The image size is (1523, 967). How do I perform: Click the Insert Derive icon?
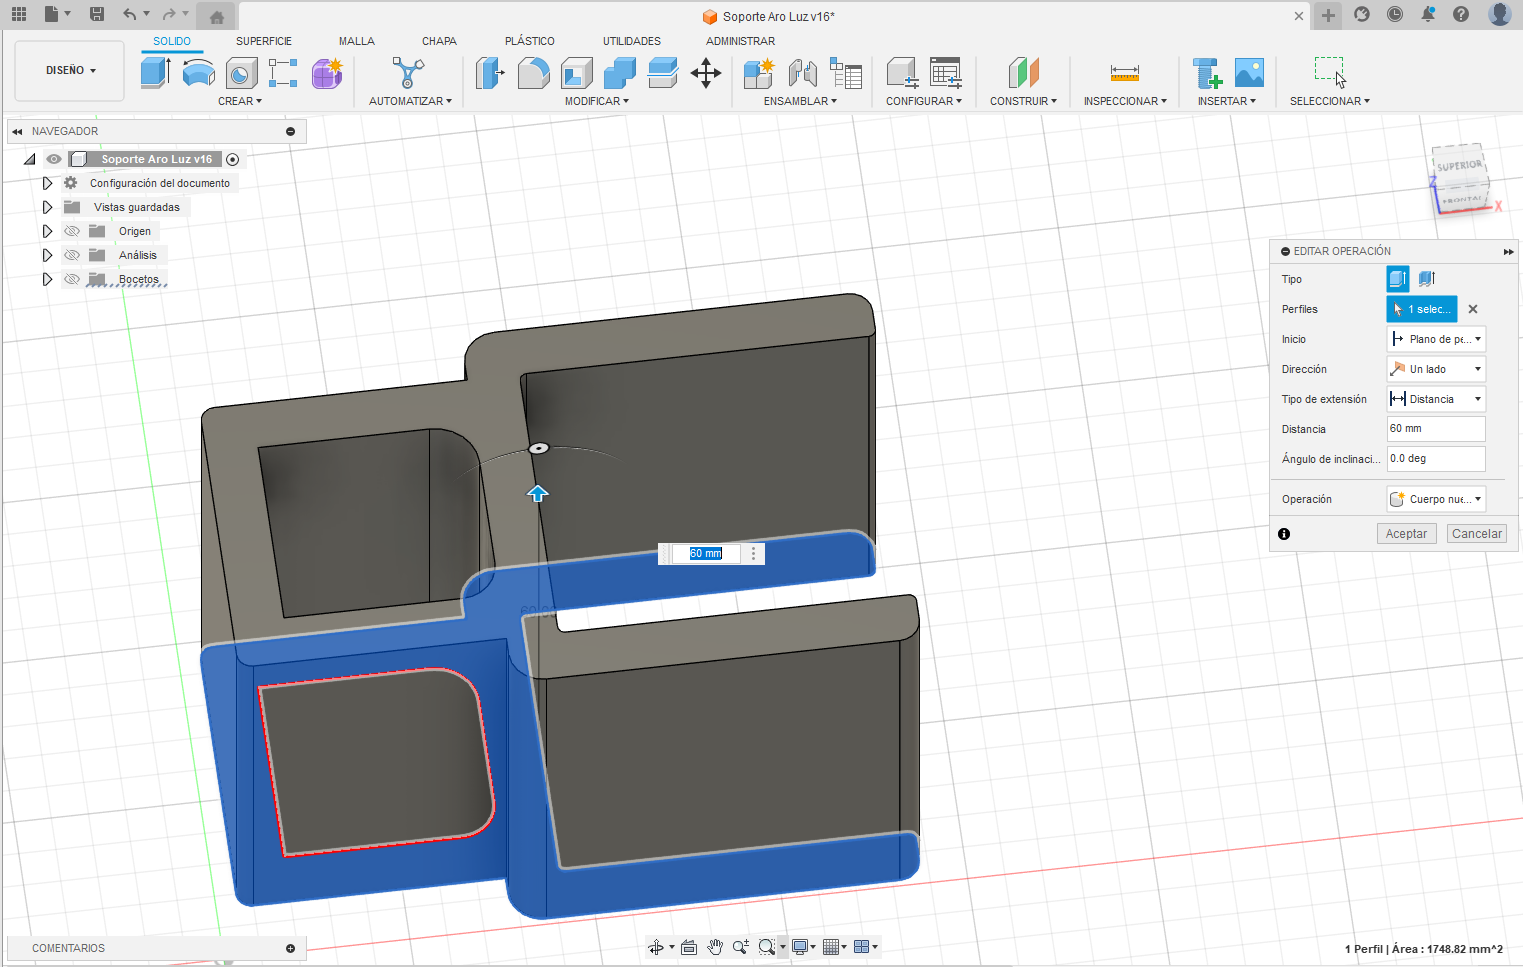tap(1207, 73)
